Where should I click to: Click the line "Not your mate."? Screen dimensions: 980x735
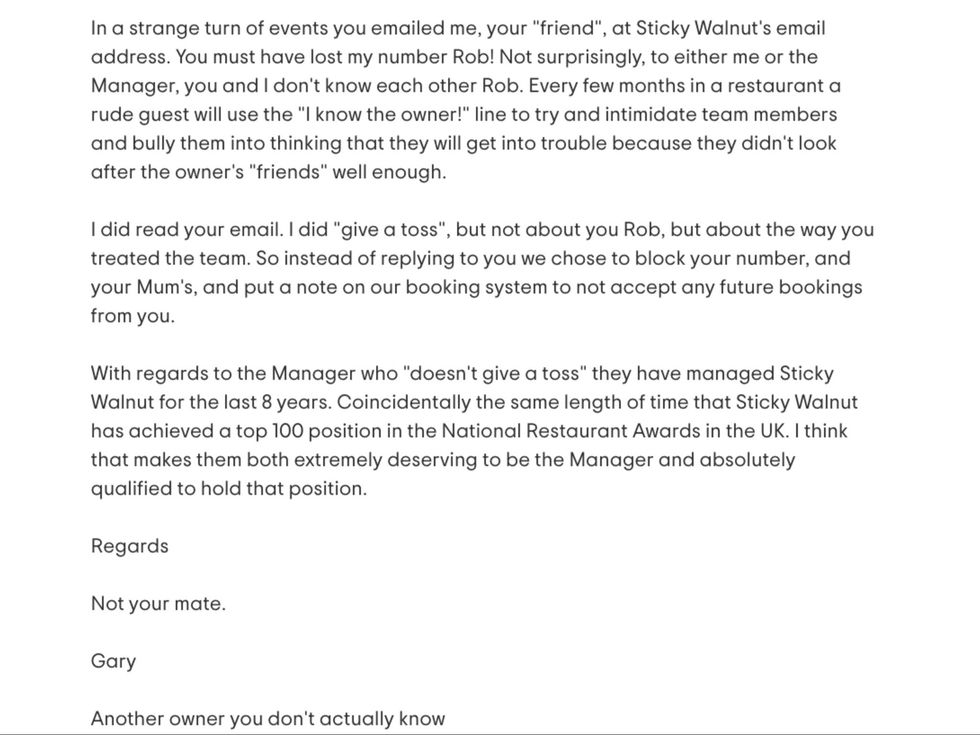point(158,604)
